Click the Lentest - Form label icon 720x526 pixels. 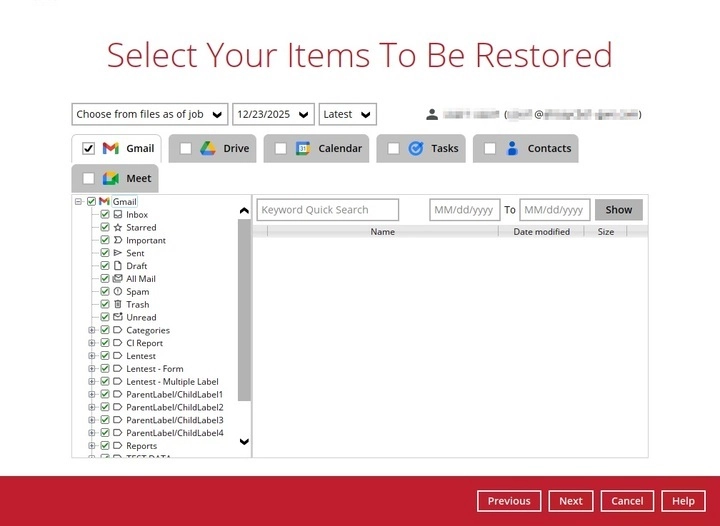click(118, 369)
